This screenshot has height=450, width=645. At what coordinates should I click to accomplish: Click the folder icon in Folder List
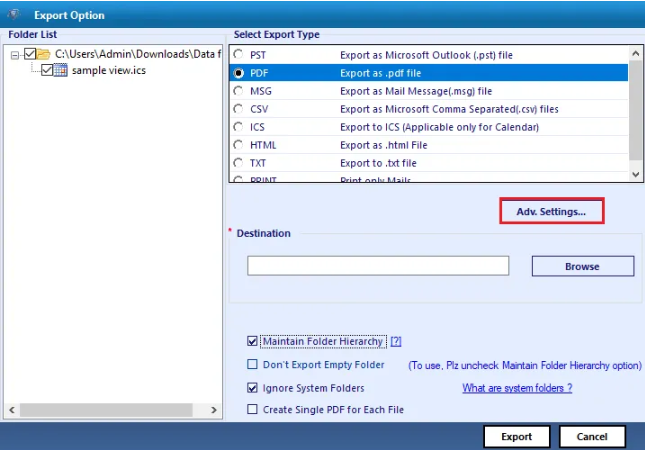pos(45,54)
